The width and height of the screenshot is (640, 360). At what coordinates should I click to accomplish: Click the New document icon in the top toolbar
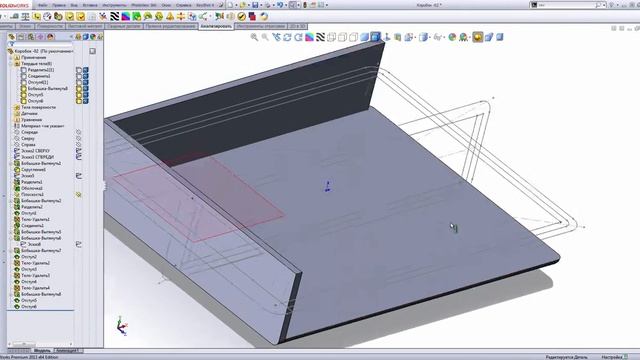point(231,5)
